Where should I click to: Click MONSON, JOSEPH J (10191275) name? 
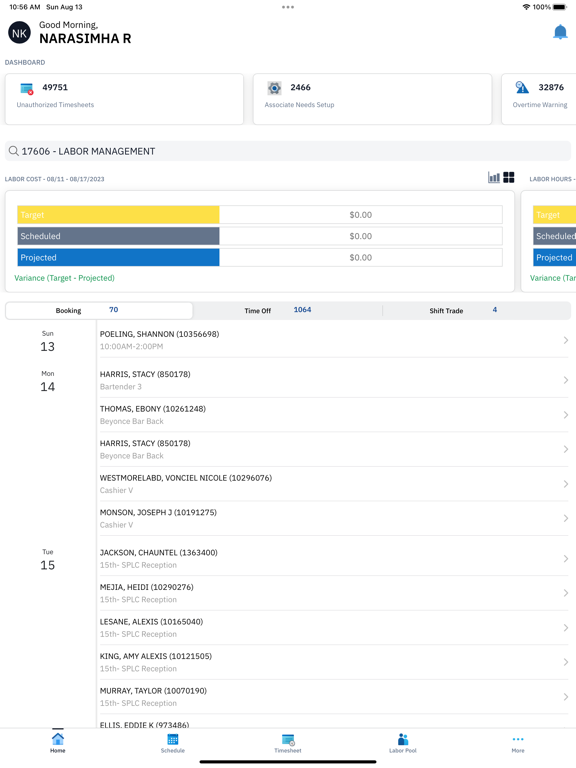point(158,512)
